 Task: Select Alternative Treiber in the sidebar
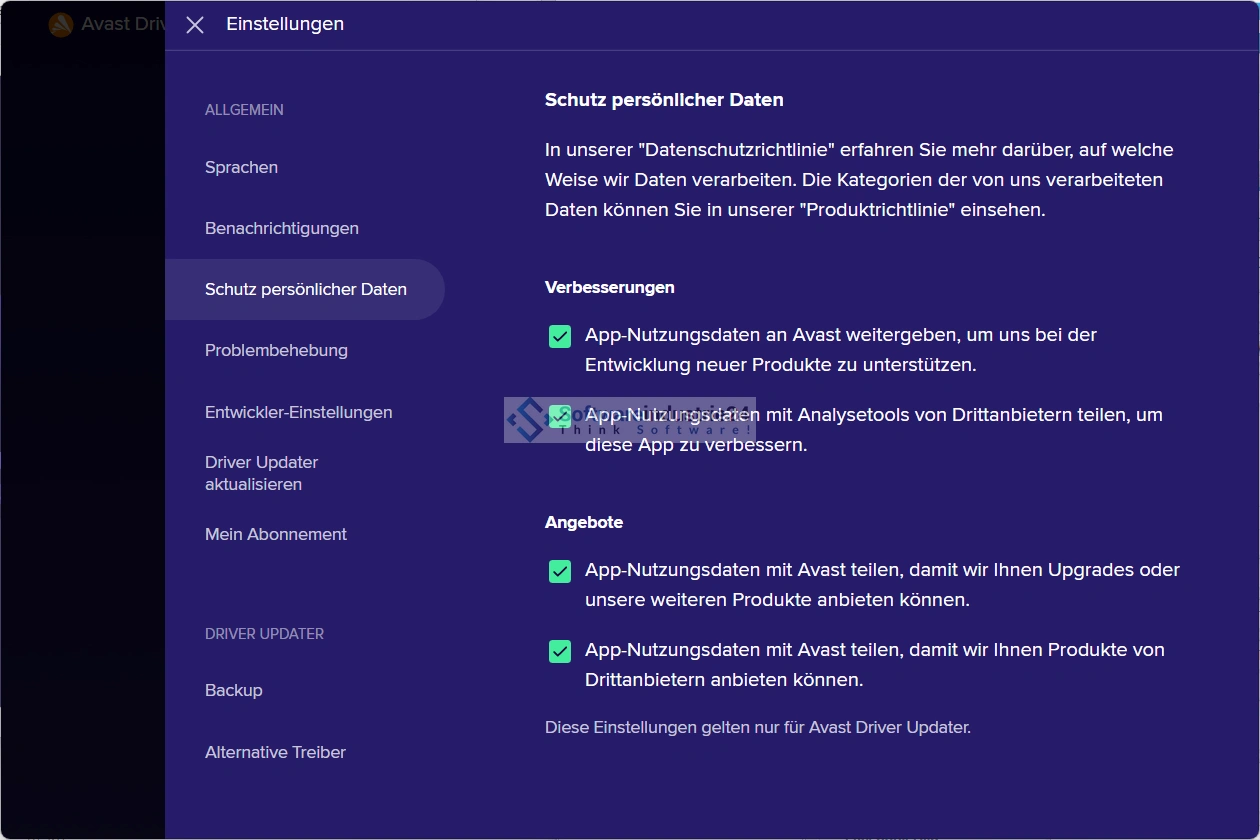(x=275, y=752)
